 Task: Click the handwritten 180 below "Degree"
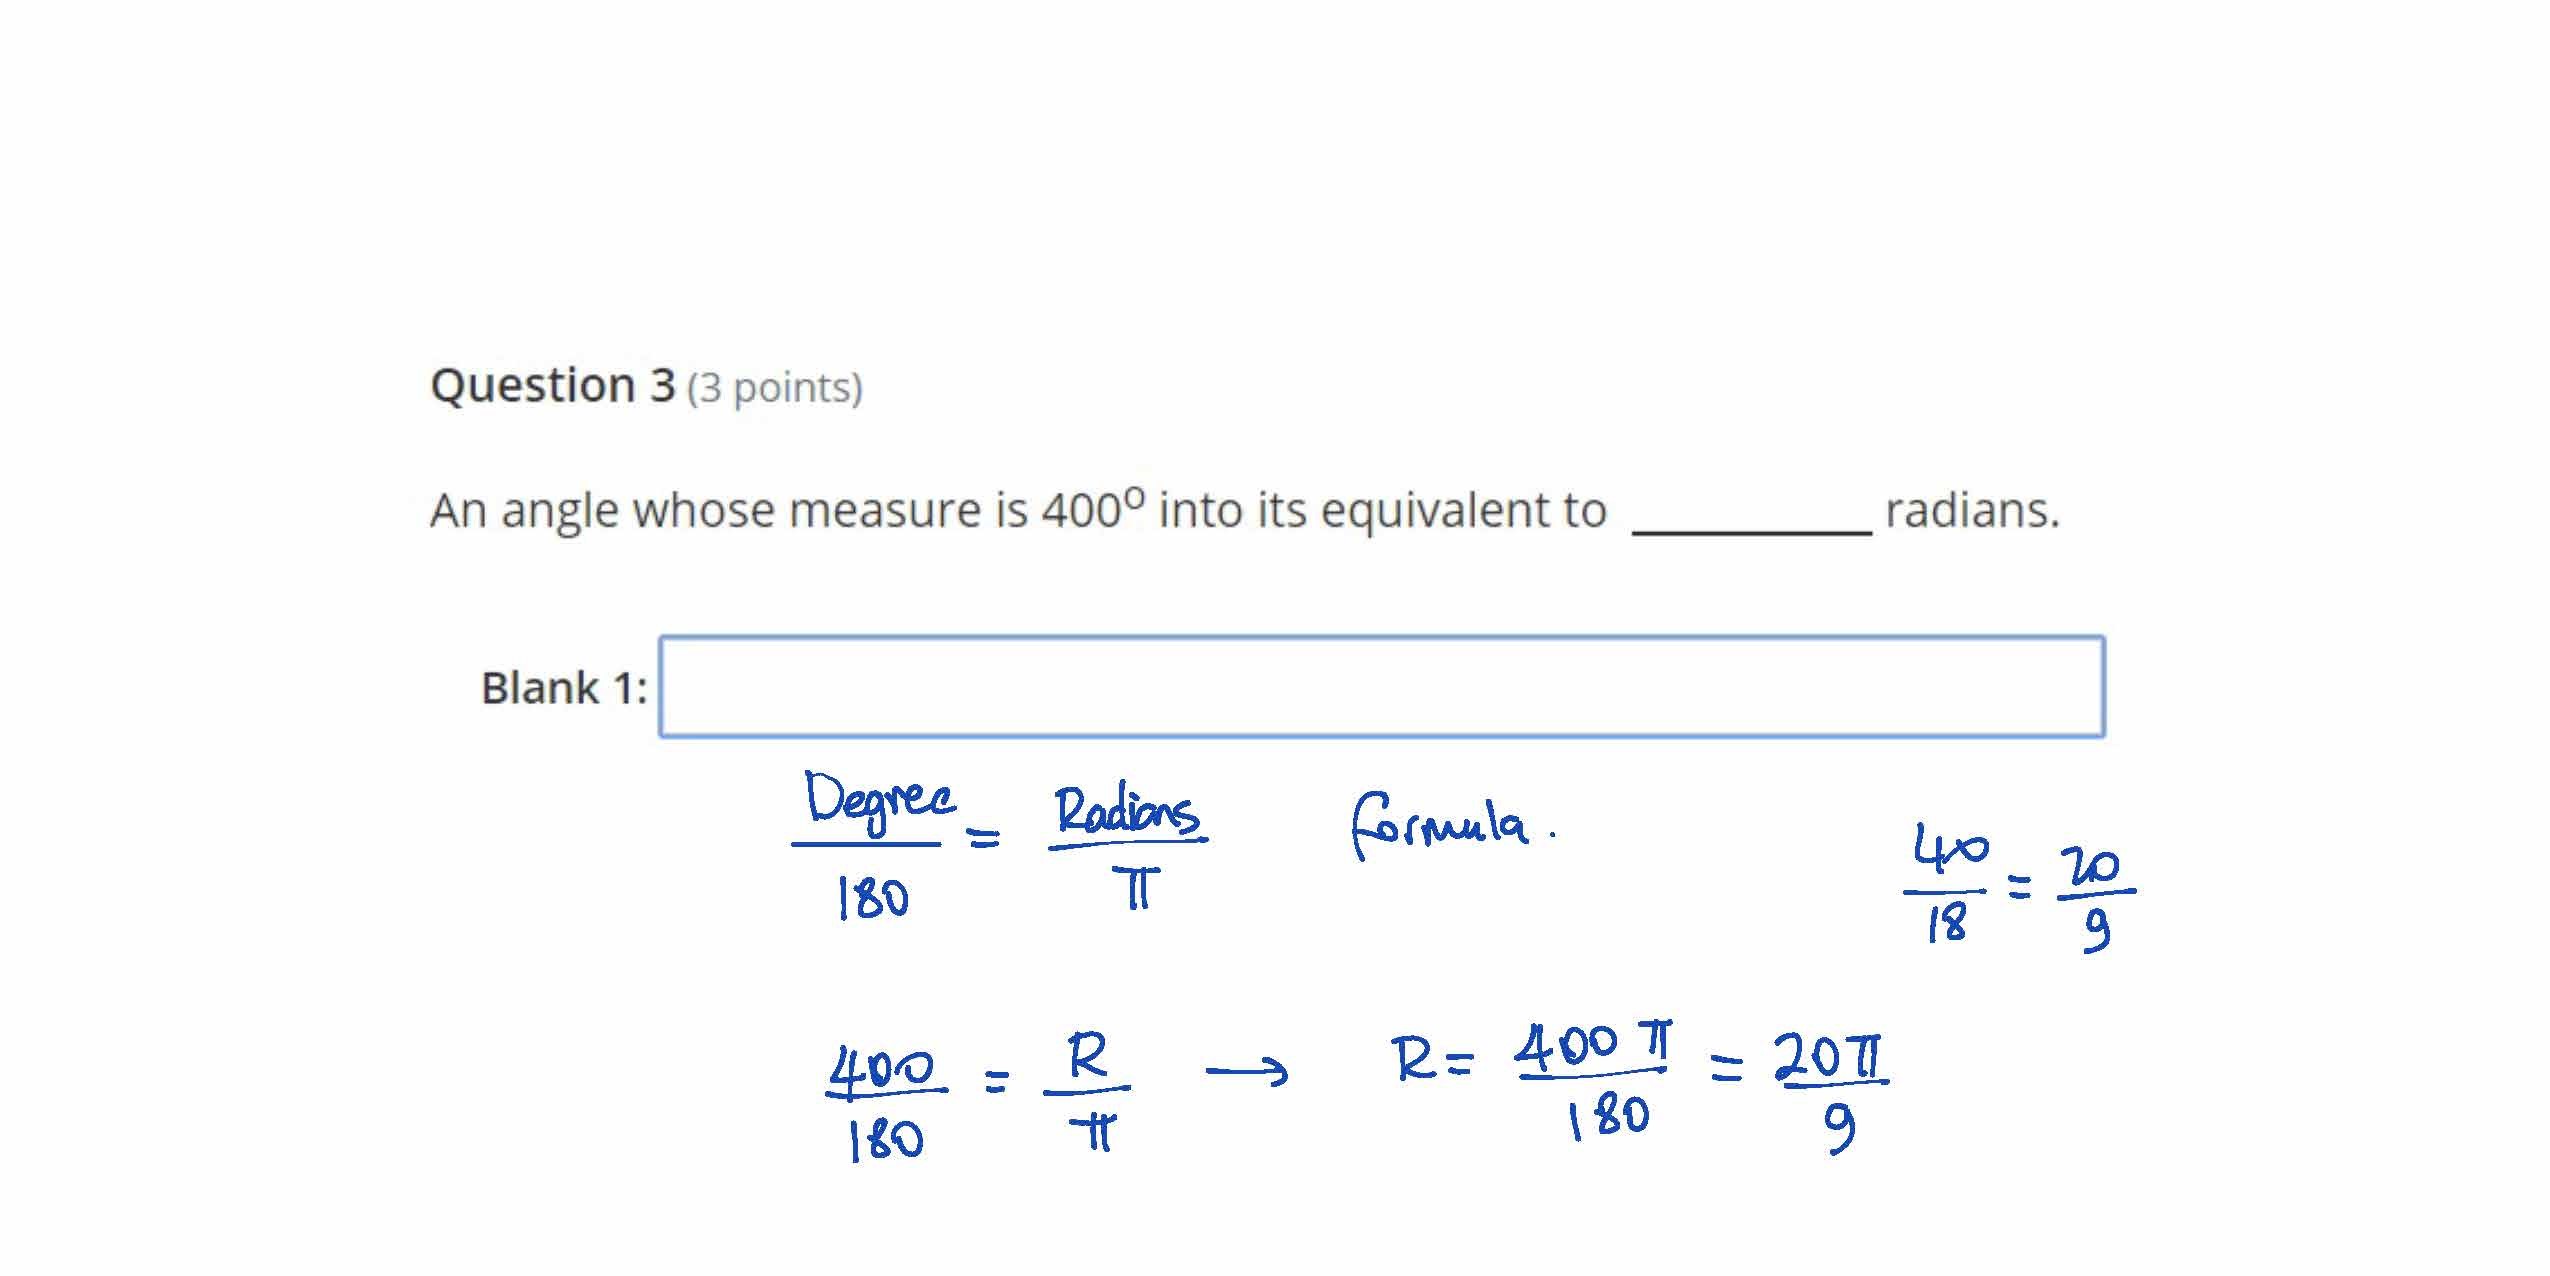tap(872, 897)
